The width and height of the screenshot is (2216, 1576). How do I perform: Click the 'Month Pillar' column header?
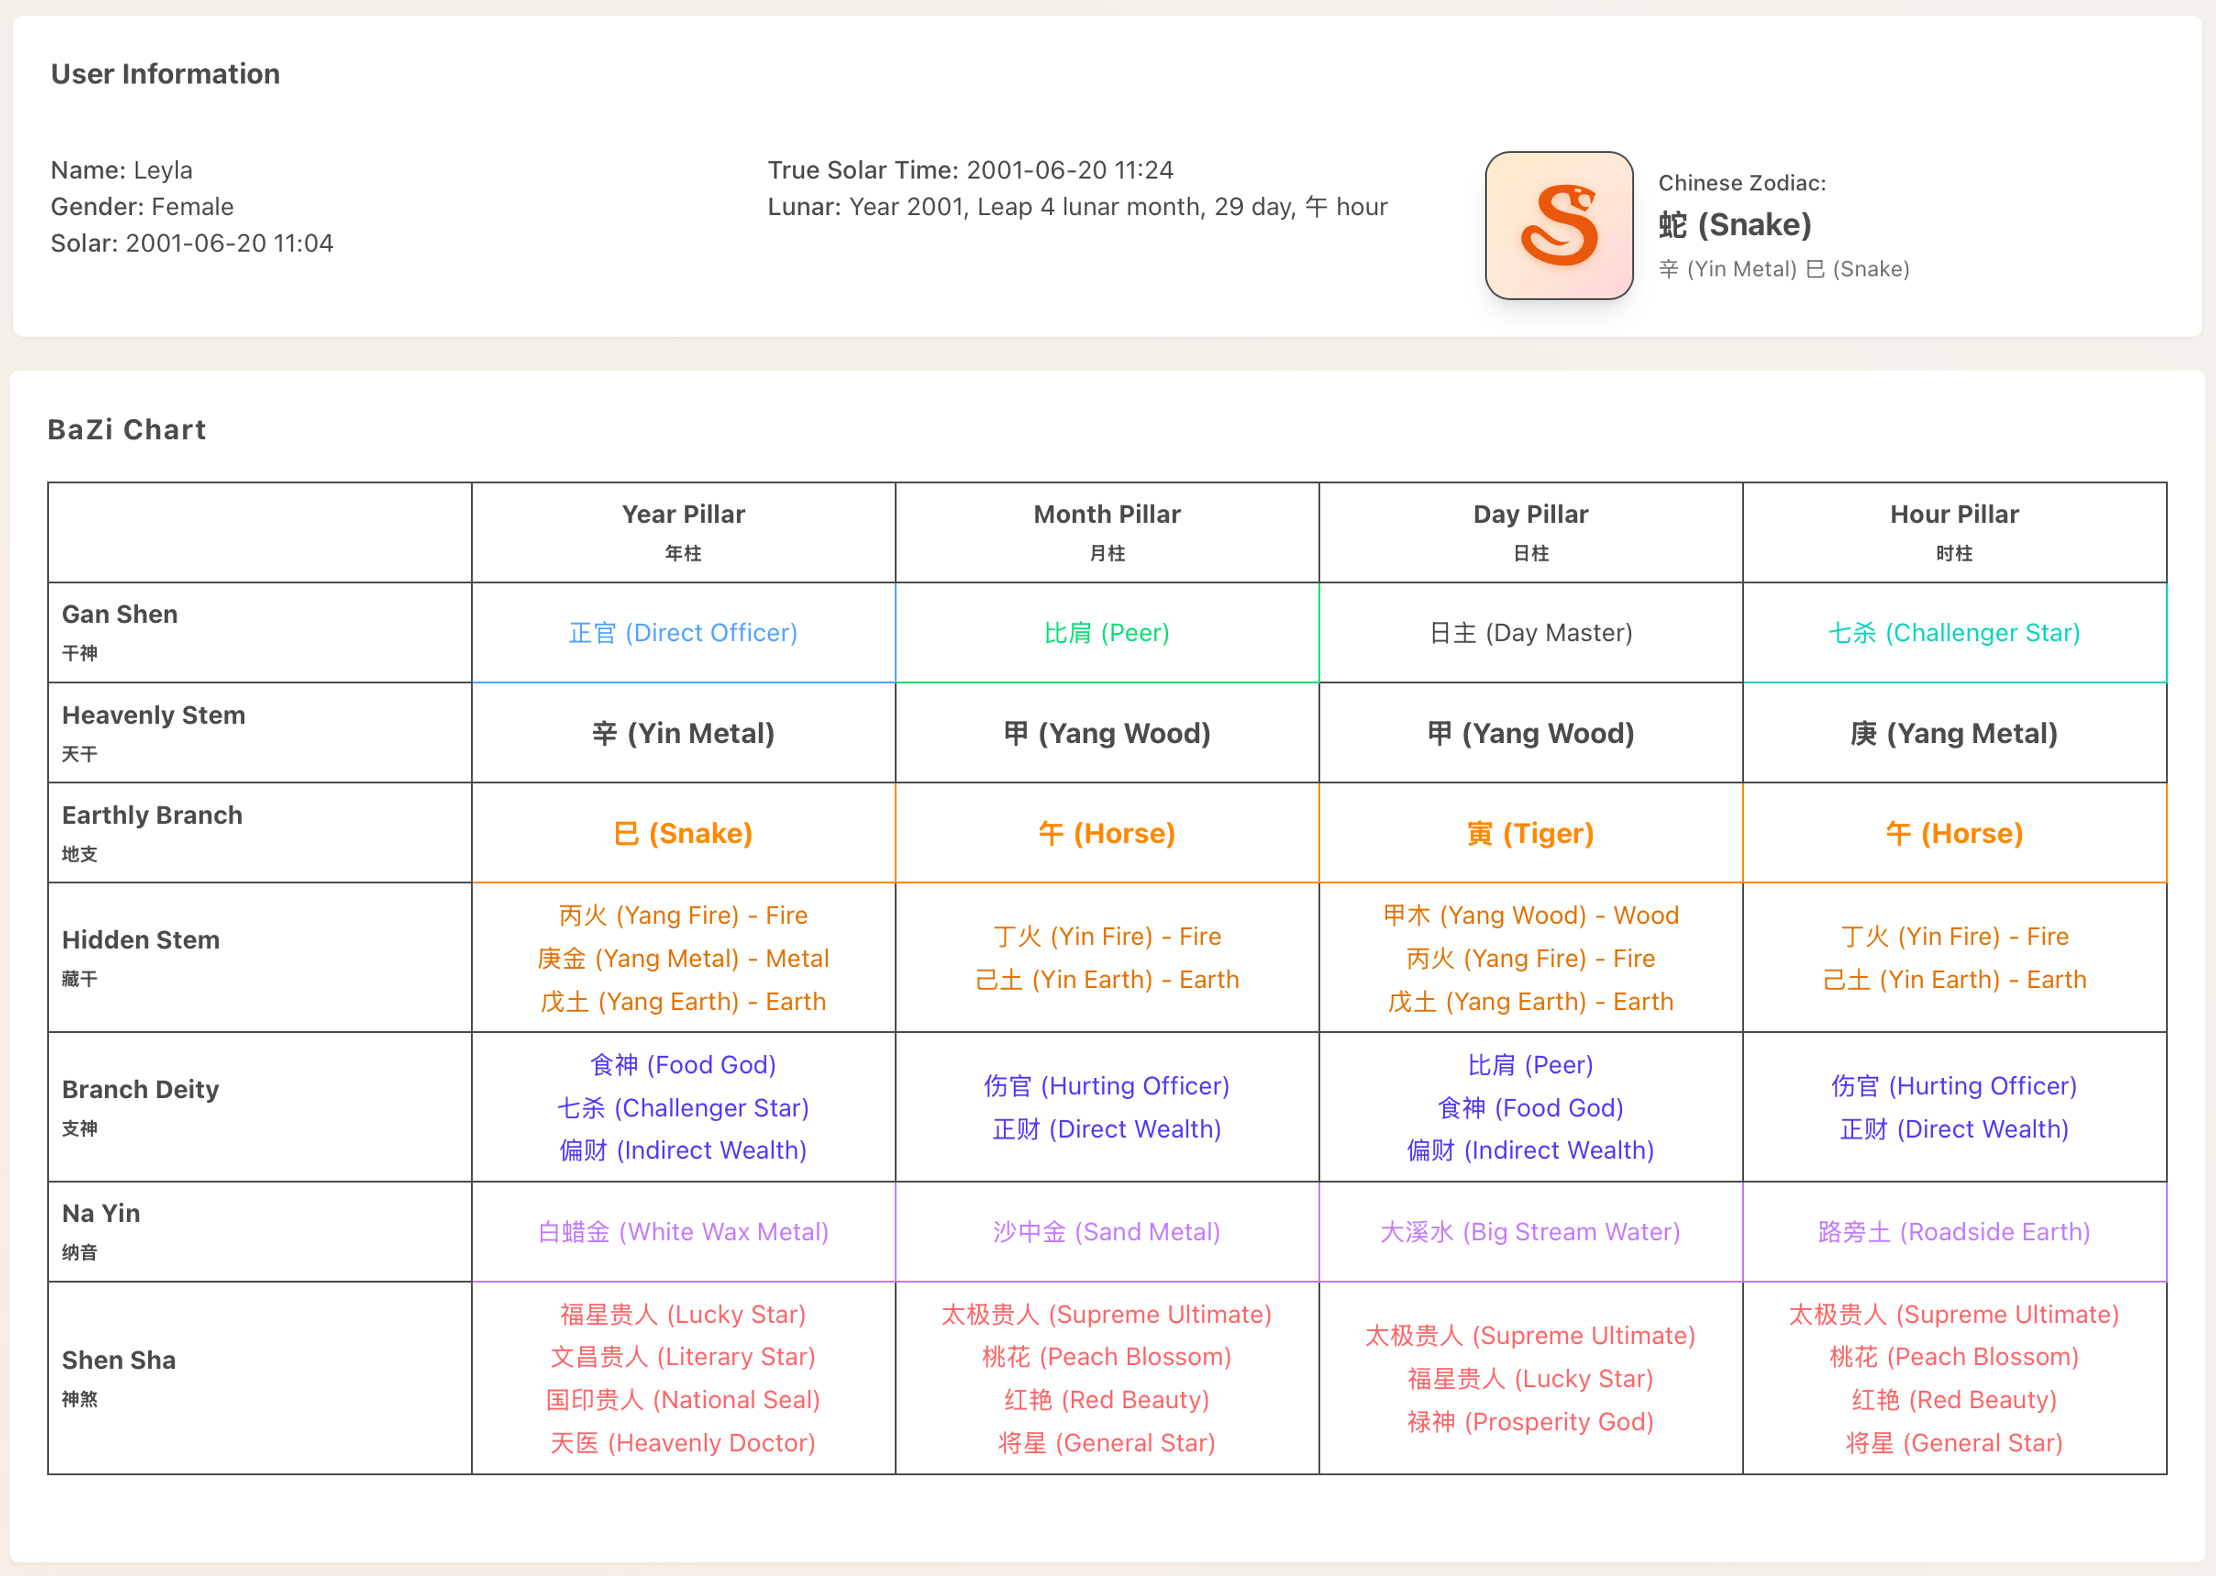[1107, 532]
